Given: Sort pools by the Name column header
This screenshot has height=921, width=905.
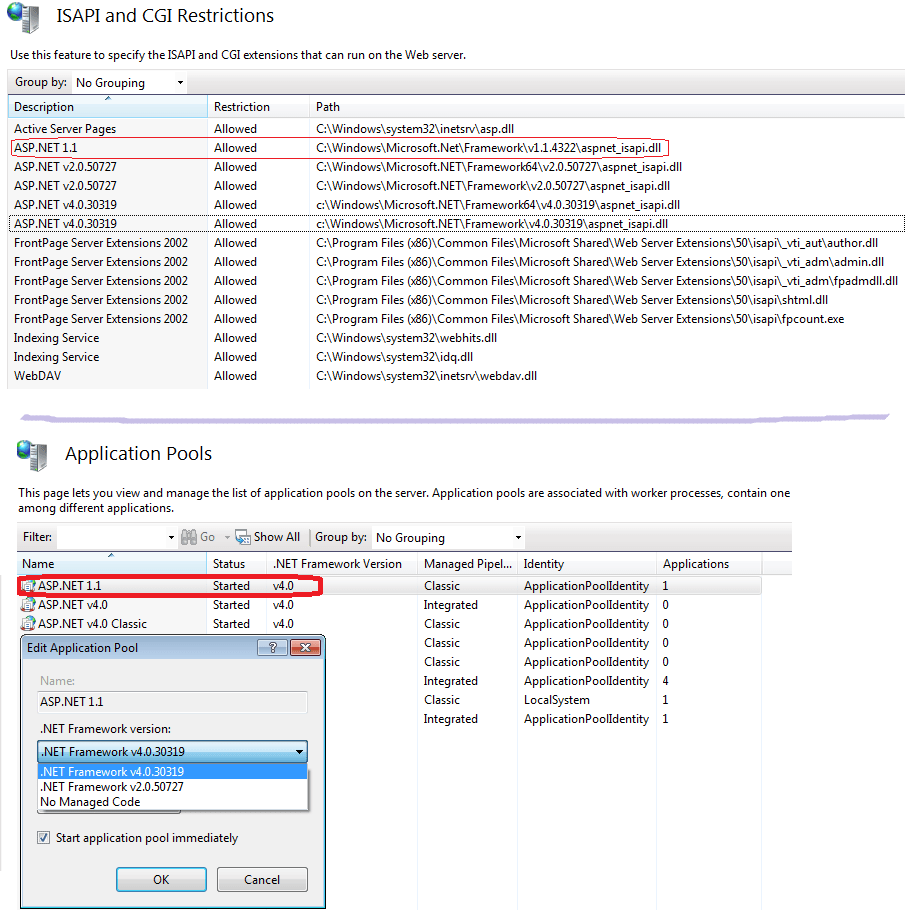Looking at the screenshot, I should (112, 564).
